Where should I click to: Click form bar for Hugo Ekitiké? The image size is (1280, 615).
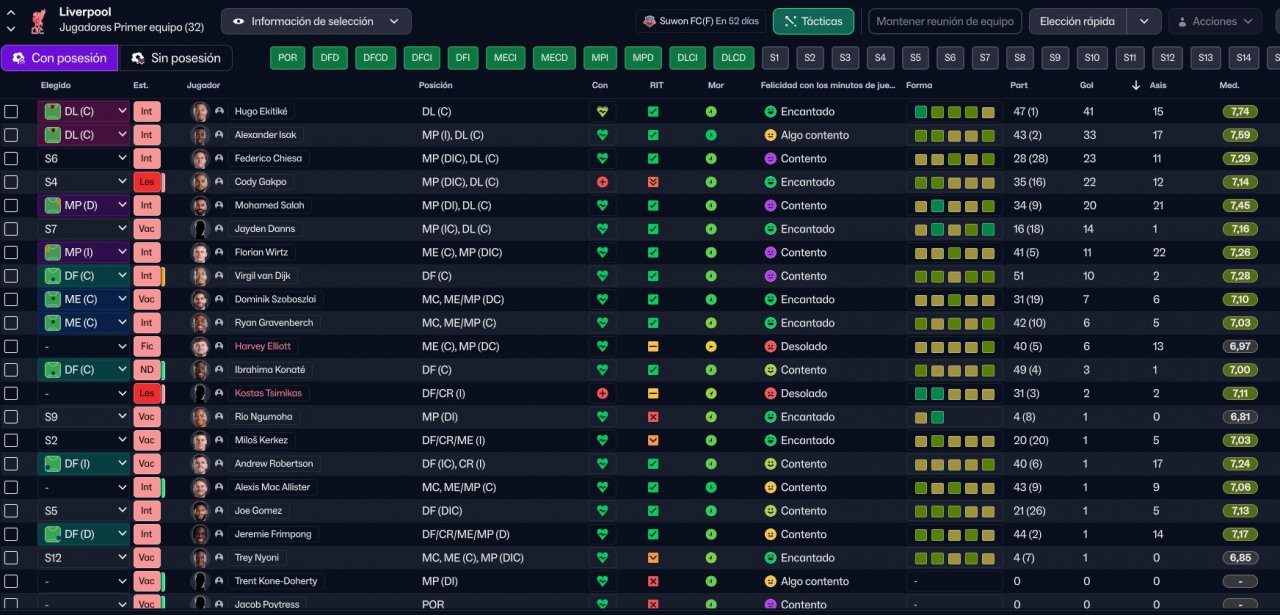pyautogui.click(x=954, y=111)
